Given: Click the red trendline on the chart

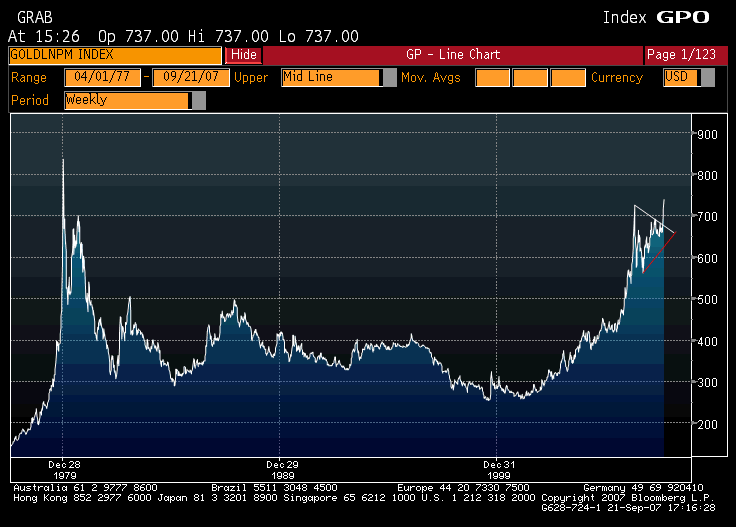Looking at the screenshot, I should [659, 251].
